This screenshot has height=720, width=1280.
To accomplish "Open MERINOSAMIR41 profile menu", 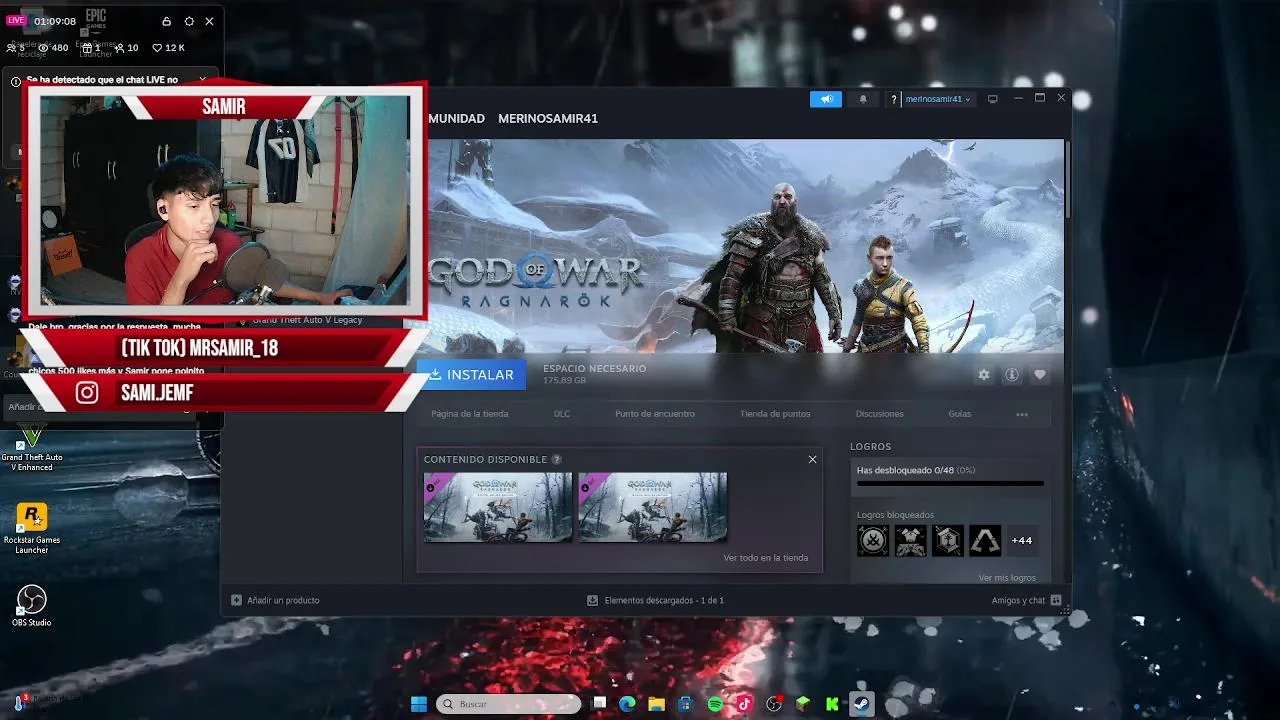I will (x=548, y=118).
